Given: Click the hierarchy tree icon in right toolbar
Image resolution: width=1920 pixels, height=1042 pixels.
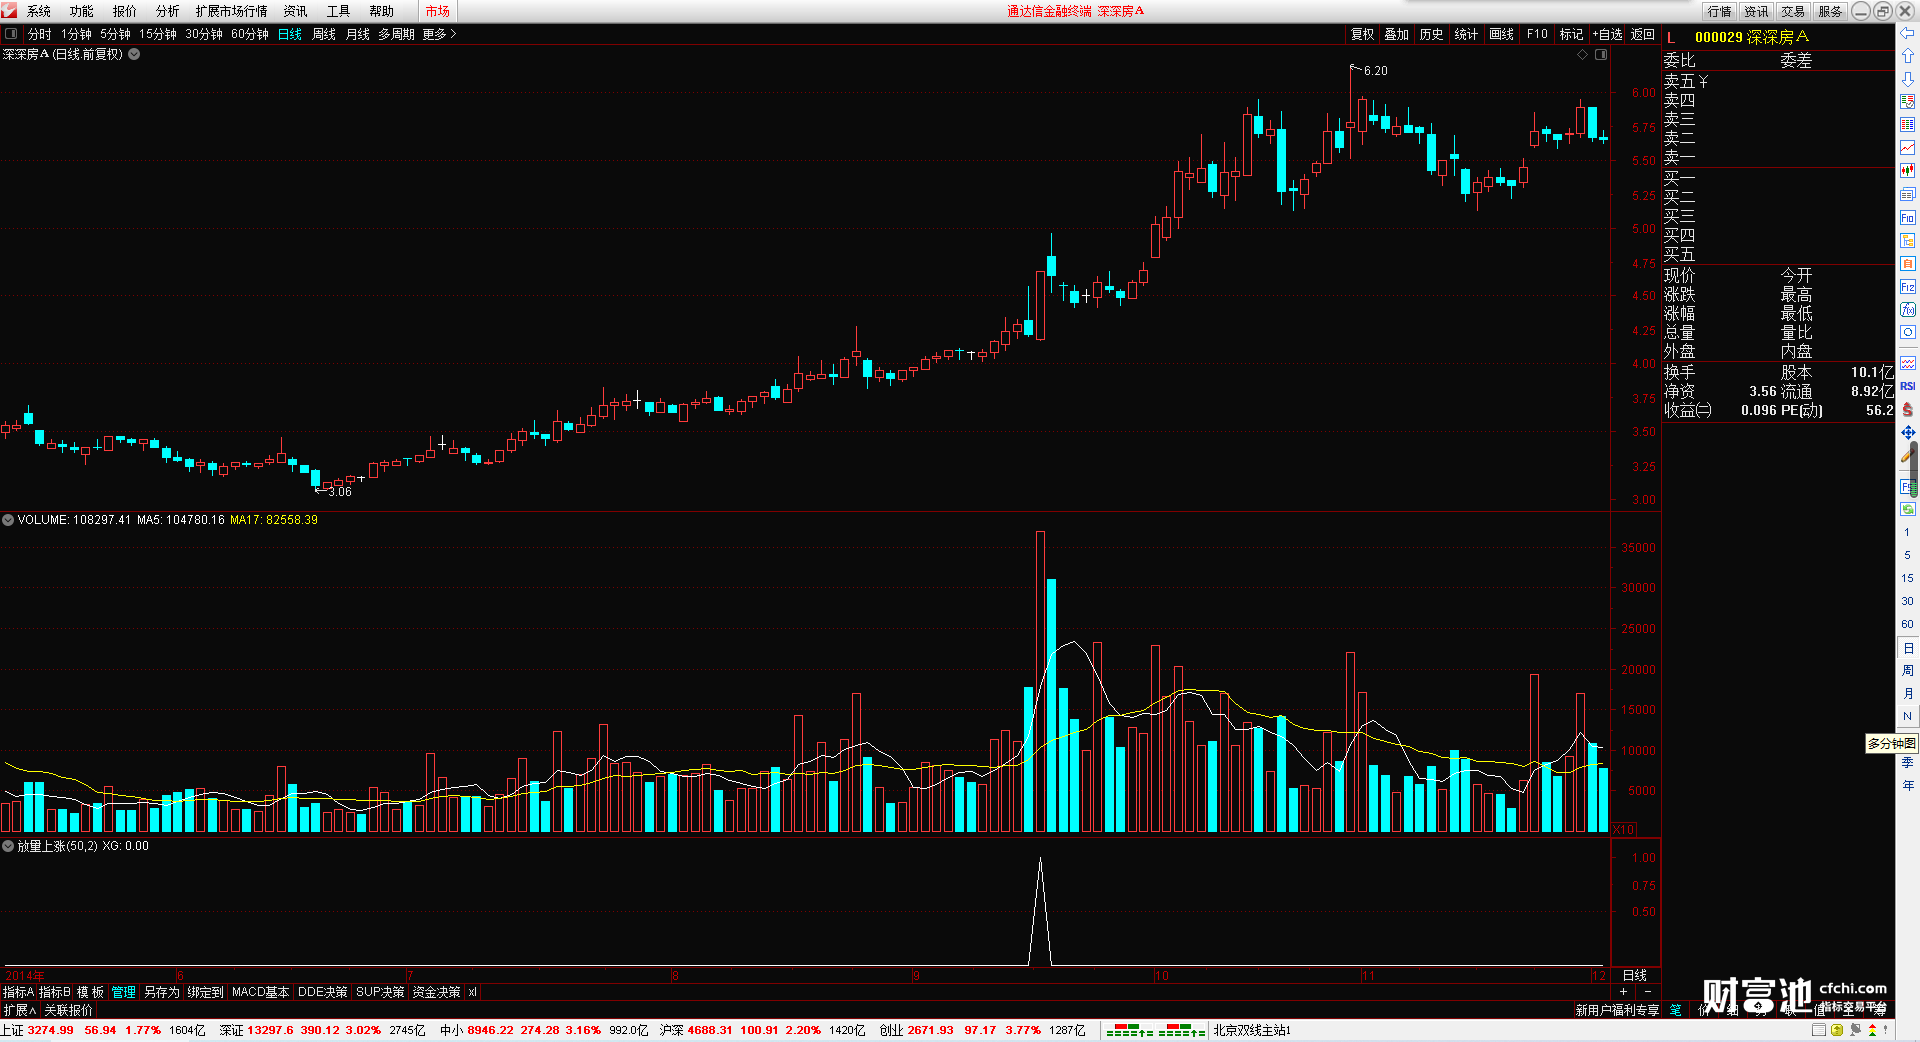Looking at the screenshot, I should (x=1907, y=241).
